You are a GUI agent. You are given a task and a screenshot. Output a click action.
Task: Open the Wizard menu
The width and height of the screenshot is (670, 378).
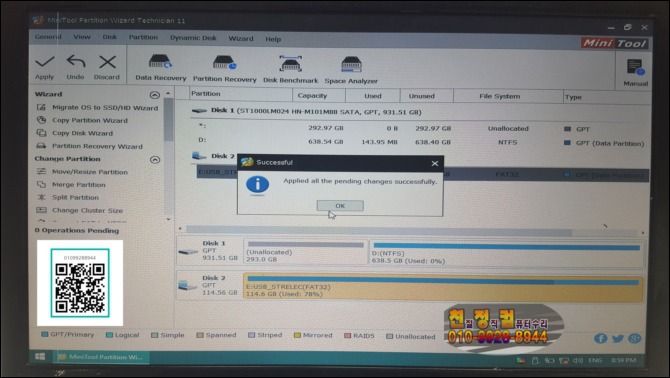pos(241,38)
